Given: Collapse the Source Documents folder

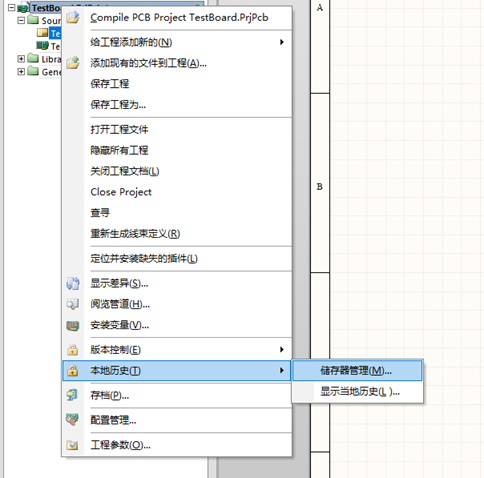Looking at the screenshot, I should click(21, 20).
